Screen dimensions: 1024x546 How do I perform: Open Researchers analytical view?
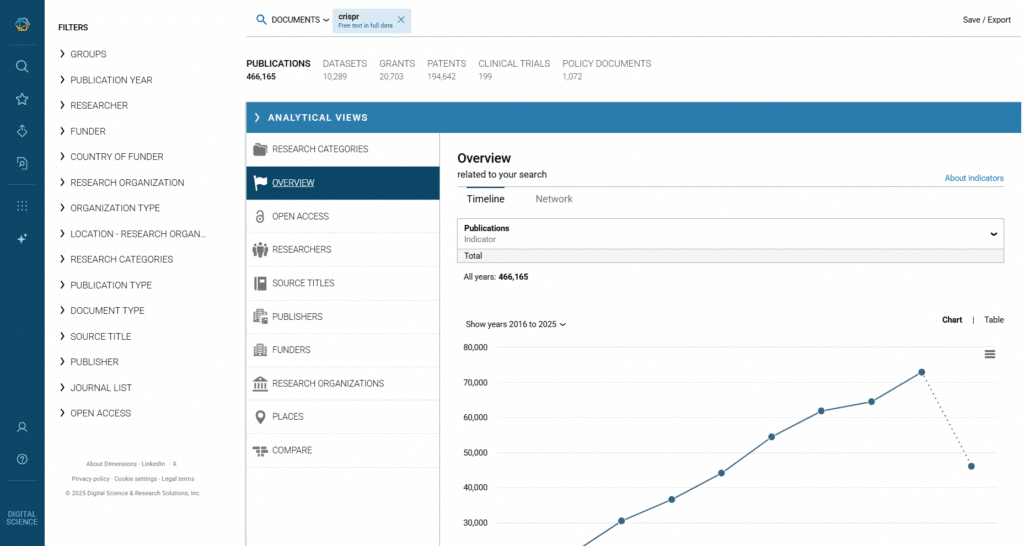coord(301,250)
